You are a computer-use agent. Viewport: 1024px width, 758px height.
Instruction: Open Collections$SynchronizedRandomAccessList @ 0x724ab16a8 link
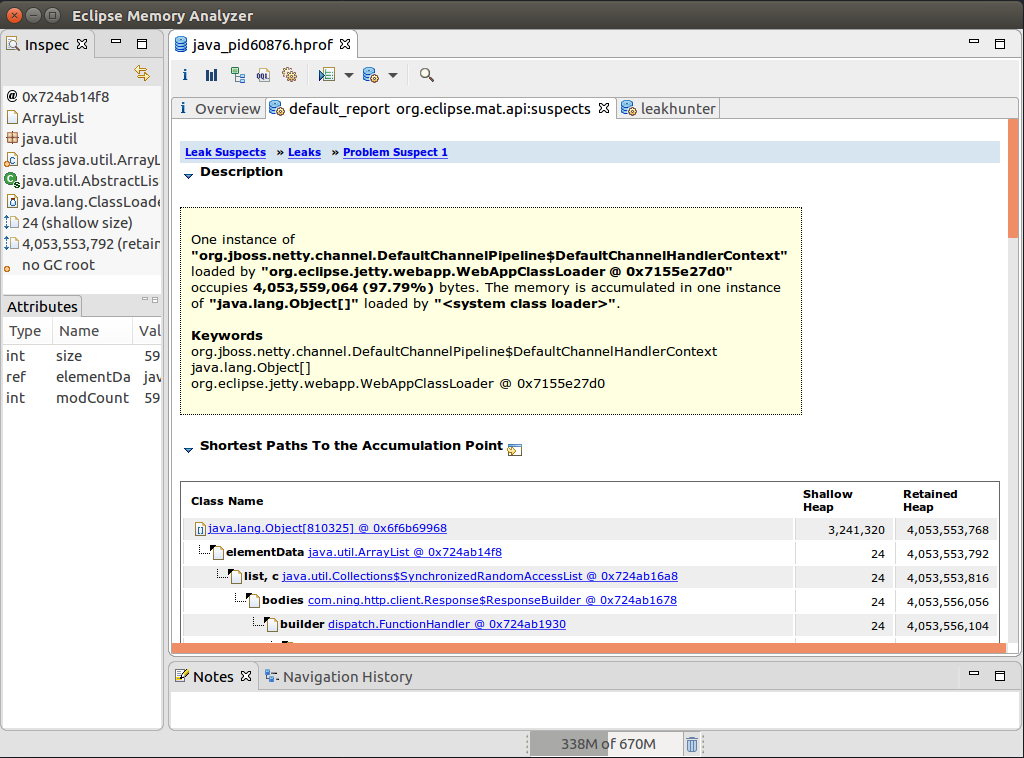tap(480, 576)
